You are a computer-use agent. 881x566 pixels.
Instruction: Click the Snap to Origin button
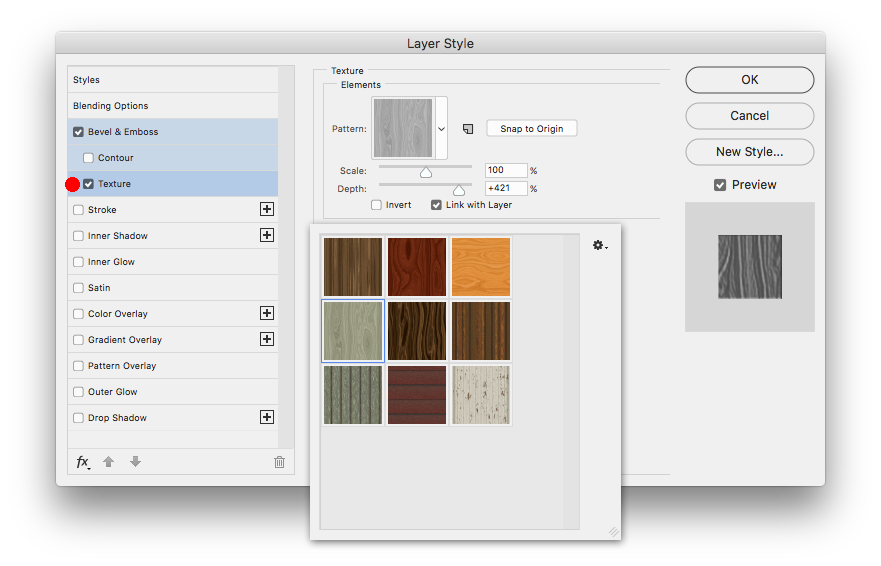[x=531, y=129]
